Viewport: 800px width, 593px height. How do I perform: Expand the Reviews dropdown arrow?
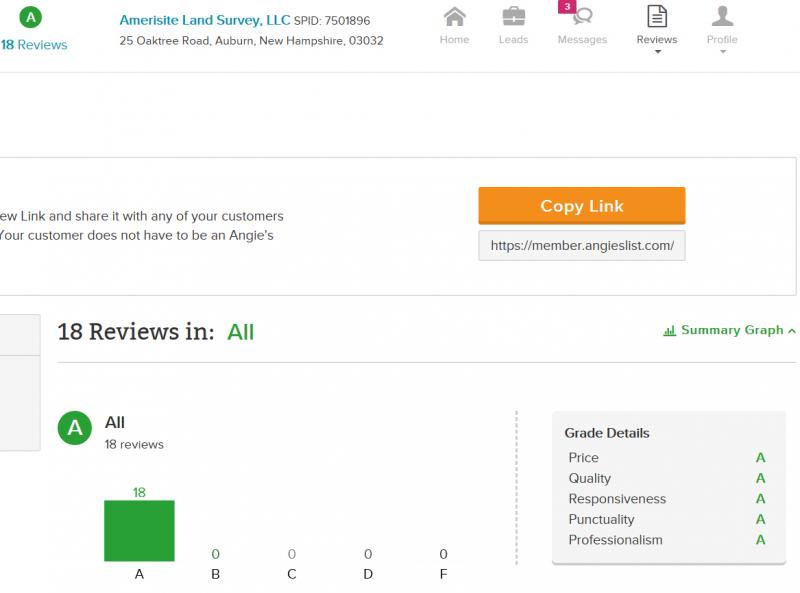tap(657, 52)
